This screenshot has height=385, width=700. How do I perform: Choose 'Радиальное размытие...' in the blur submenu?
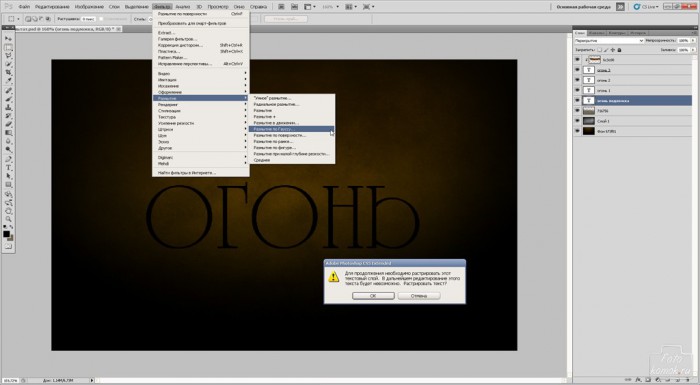[x=292, y=104]
